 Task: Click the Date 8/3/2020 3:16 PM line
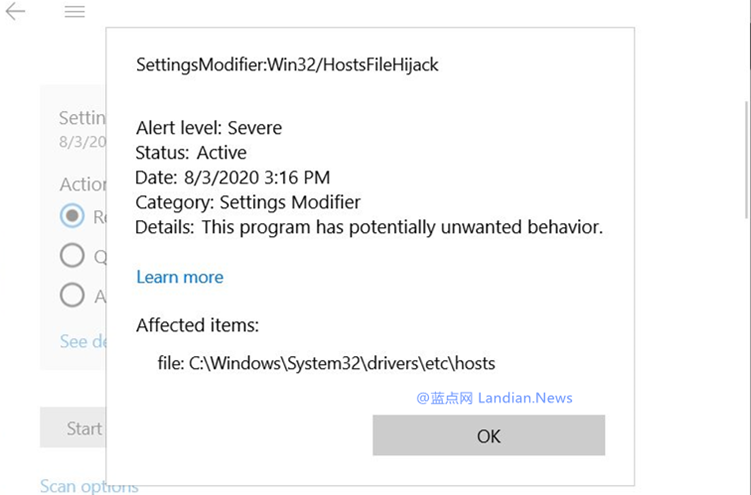232,178
